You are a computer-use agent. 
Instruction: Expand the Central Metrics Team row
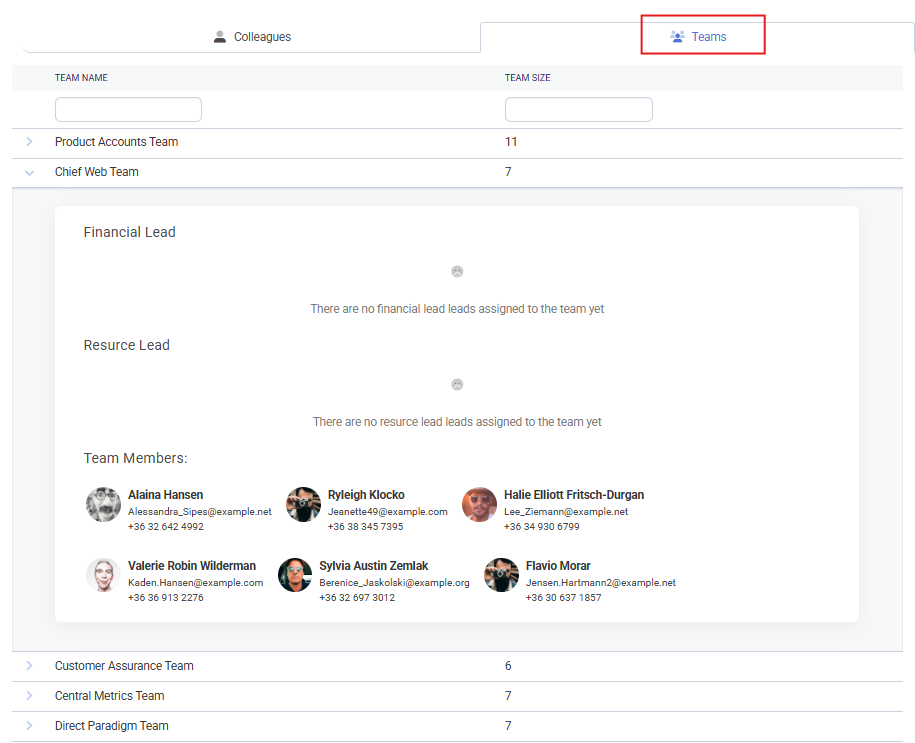[x=29, y=696]
